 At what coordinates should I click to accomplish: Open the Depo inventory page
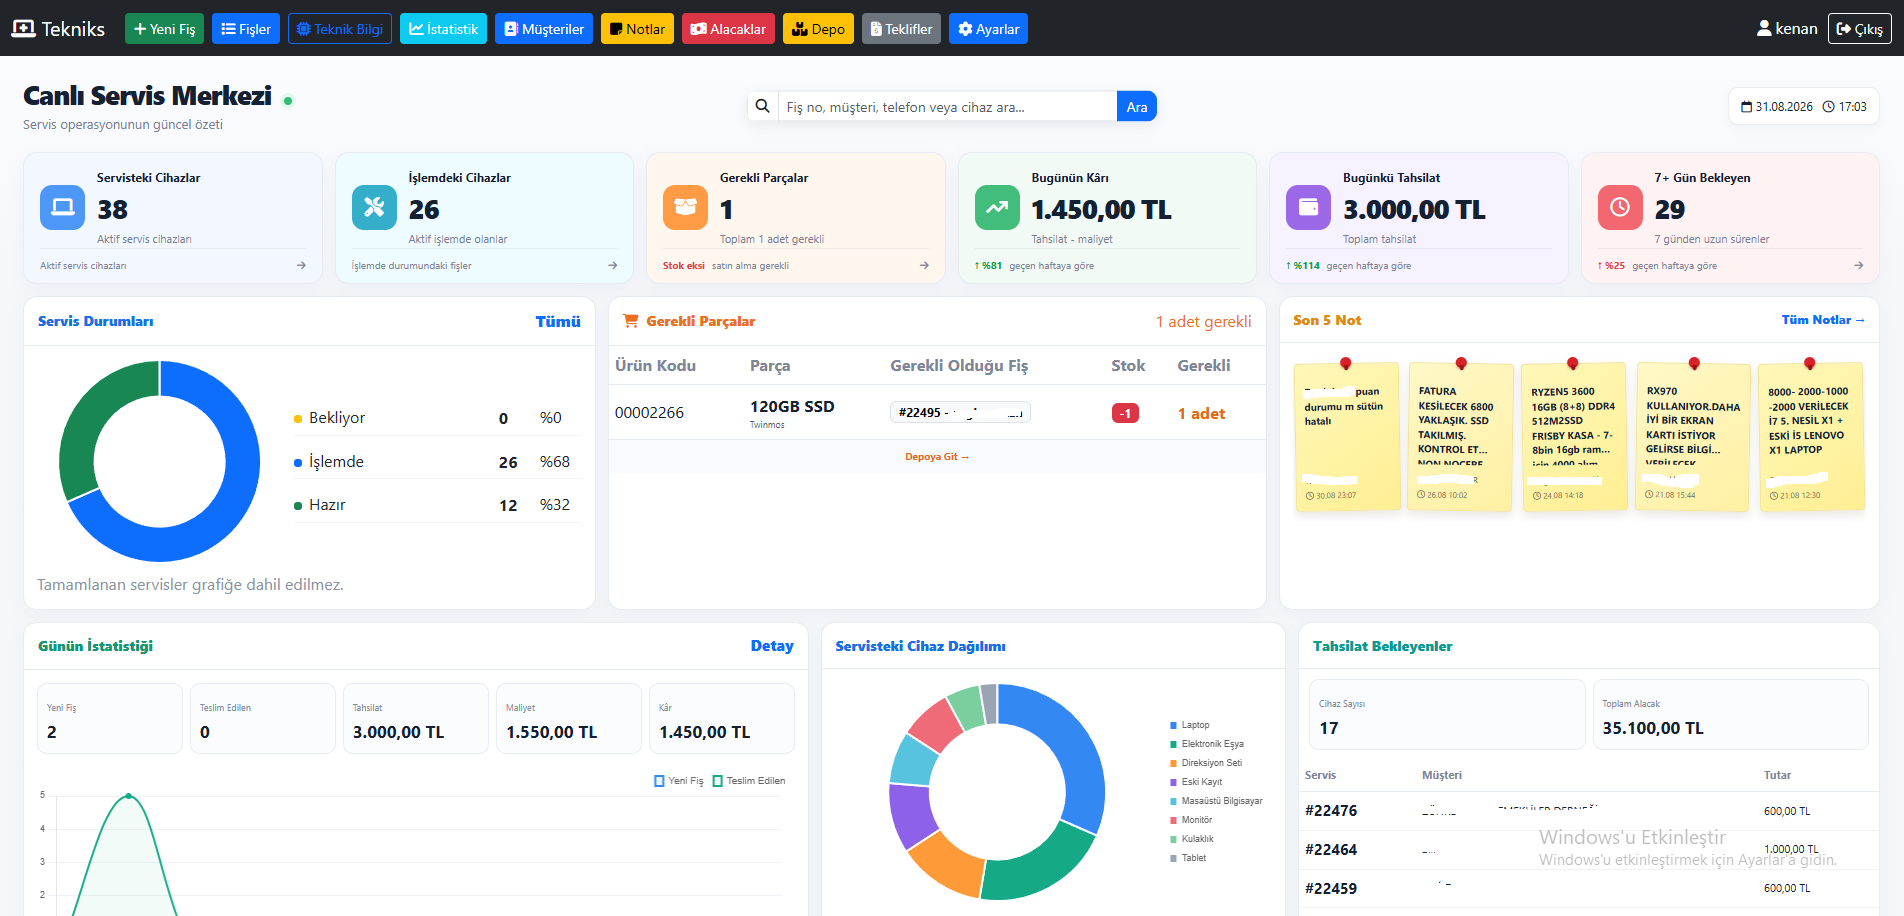(818, 29)
